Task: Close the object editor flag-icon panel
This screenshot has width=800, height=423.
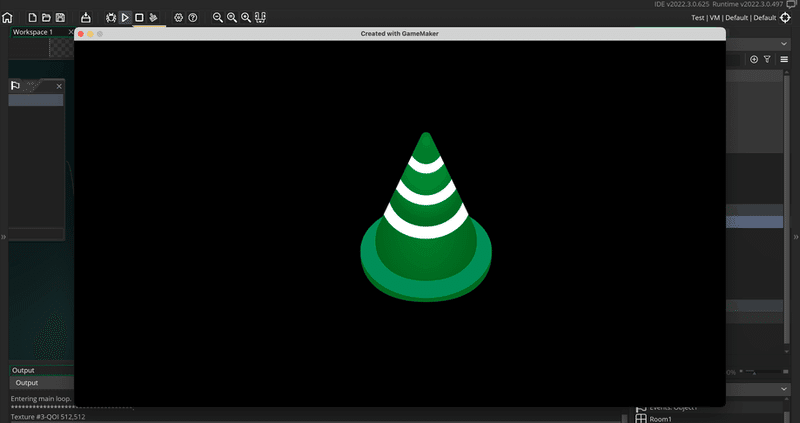Action: [x=59, y=86]
